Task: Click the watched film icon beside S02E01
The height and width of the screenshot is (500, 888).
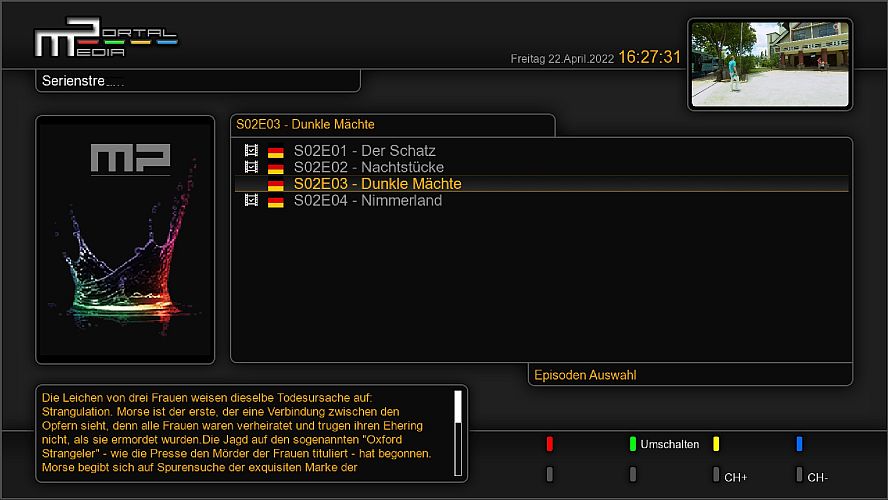Action: tap(251, 150)
